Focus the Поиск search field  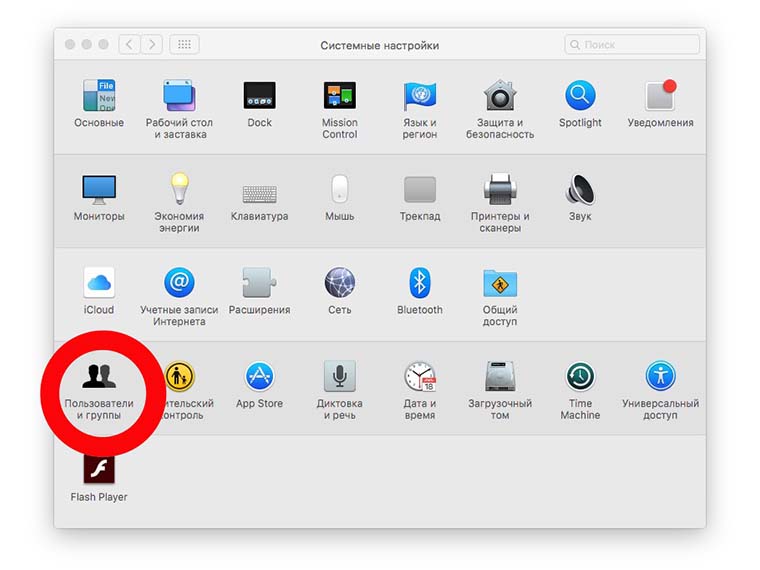tap(632, 45)
